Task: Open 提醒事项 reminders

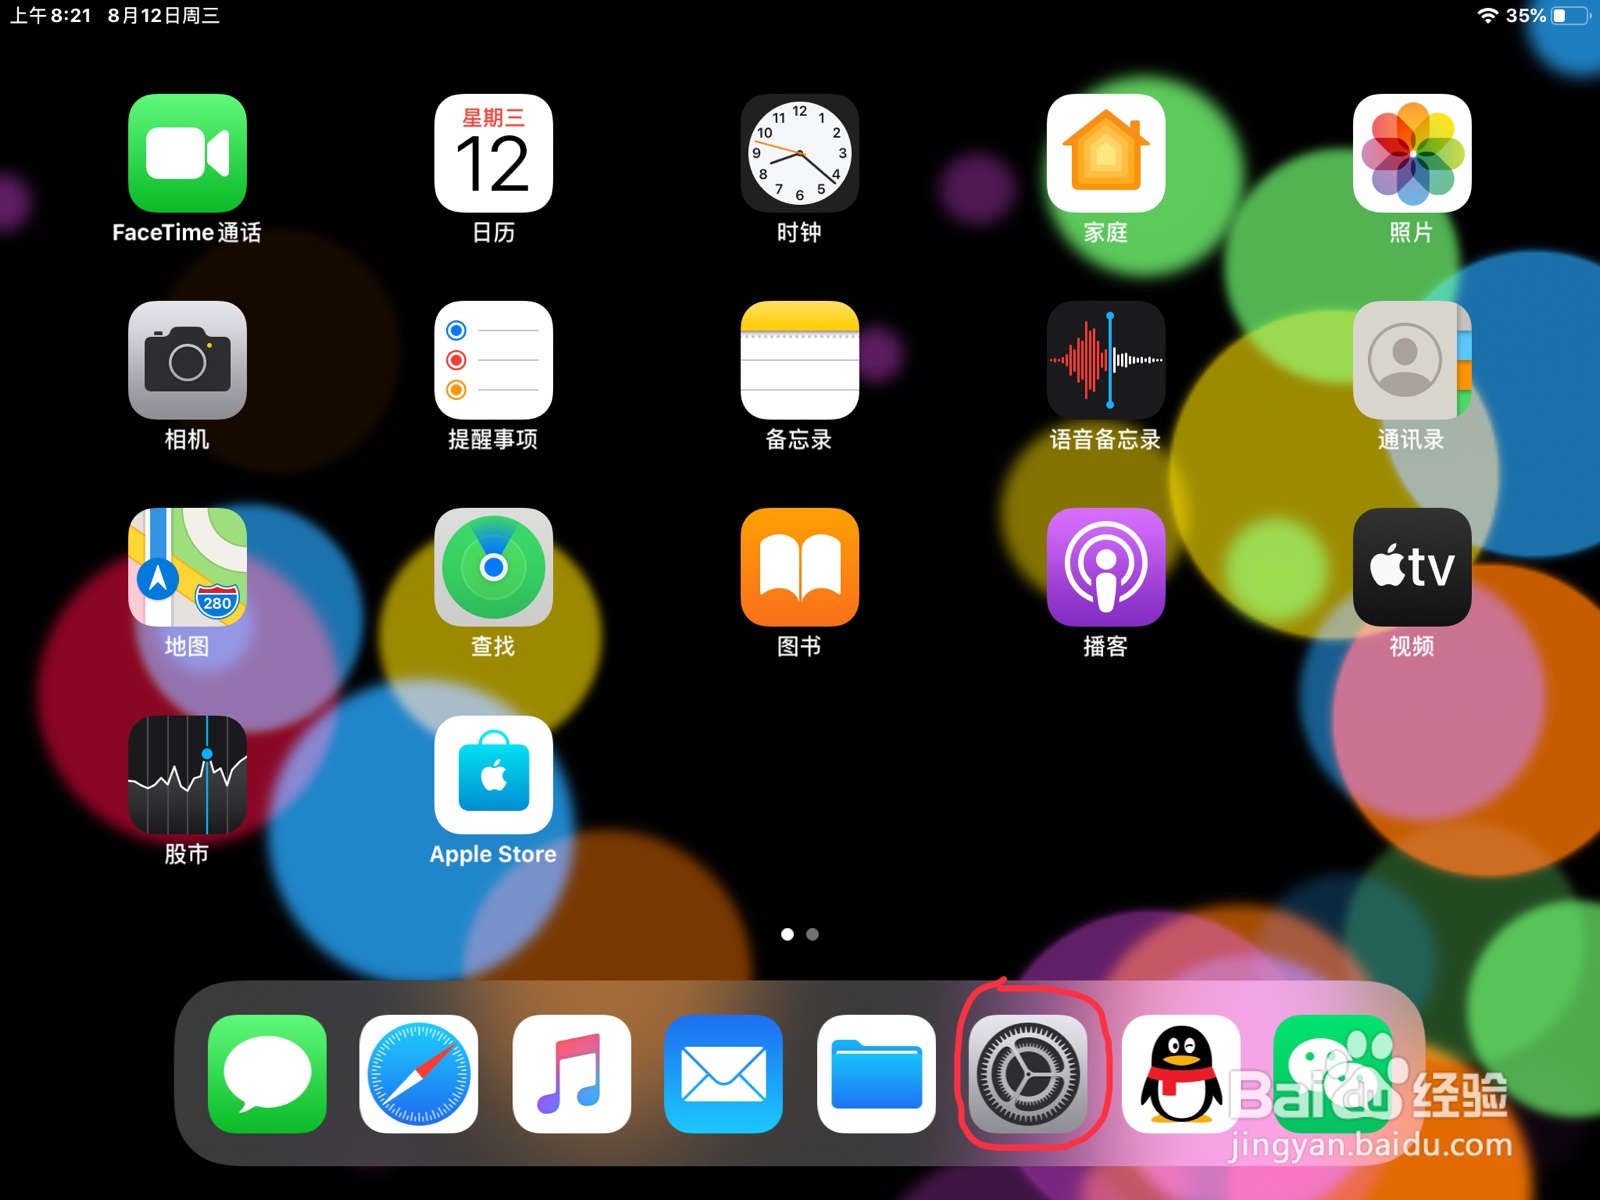Action: 494,362
